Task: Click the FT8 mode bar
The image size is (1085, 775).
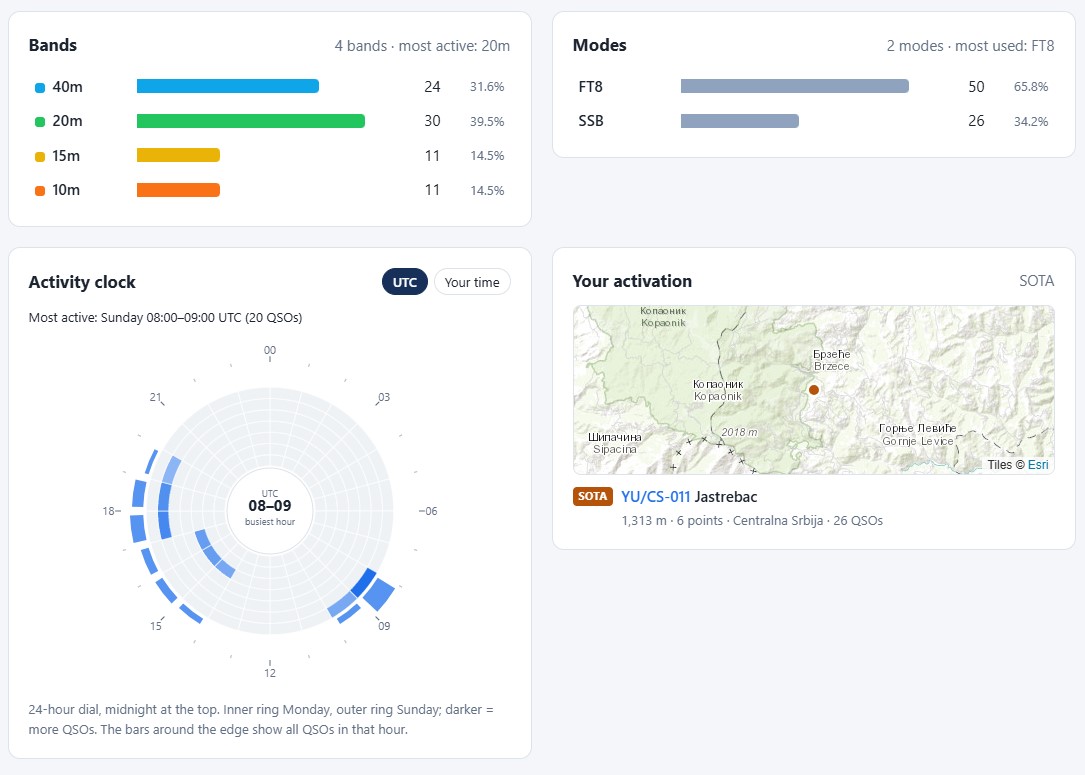Action: point(794,86)
